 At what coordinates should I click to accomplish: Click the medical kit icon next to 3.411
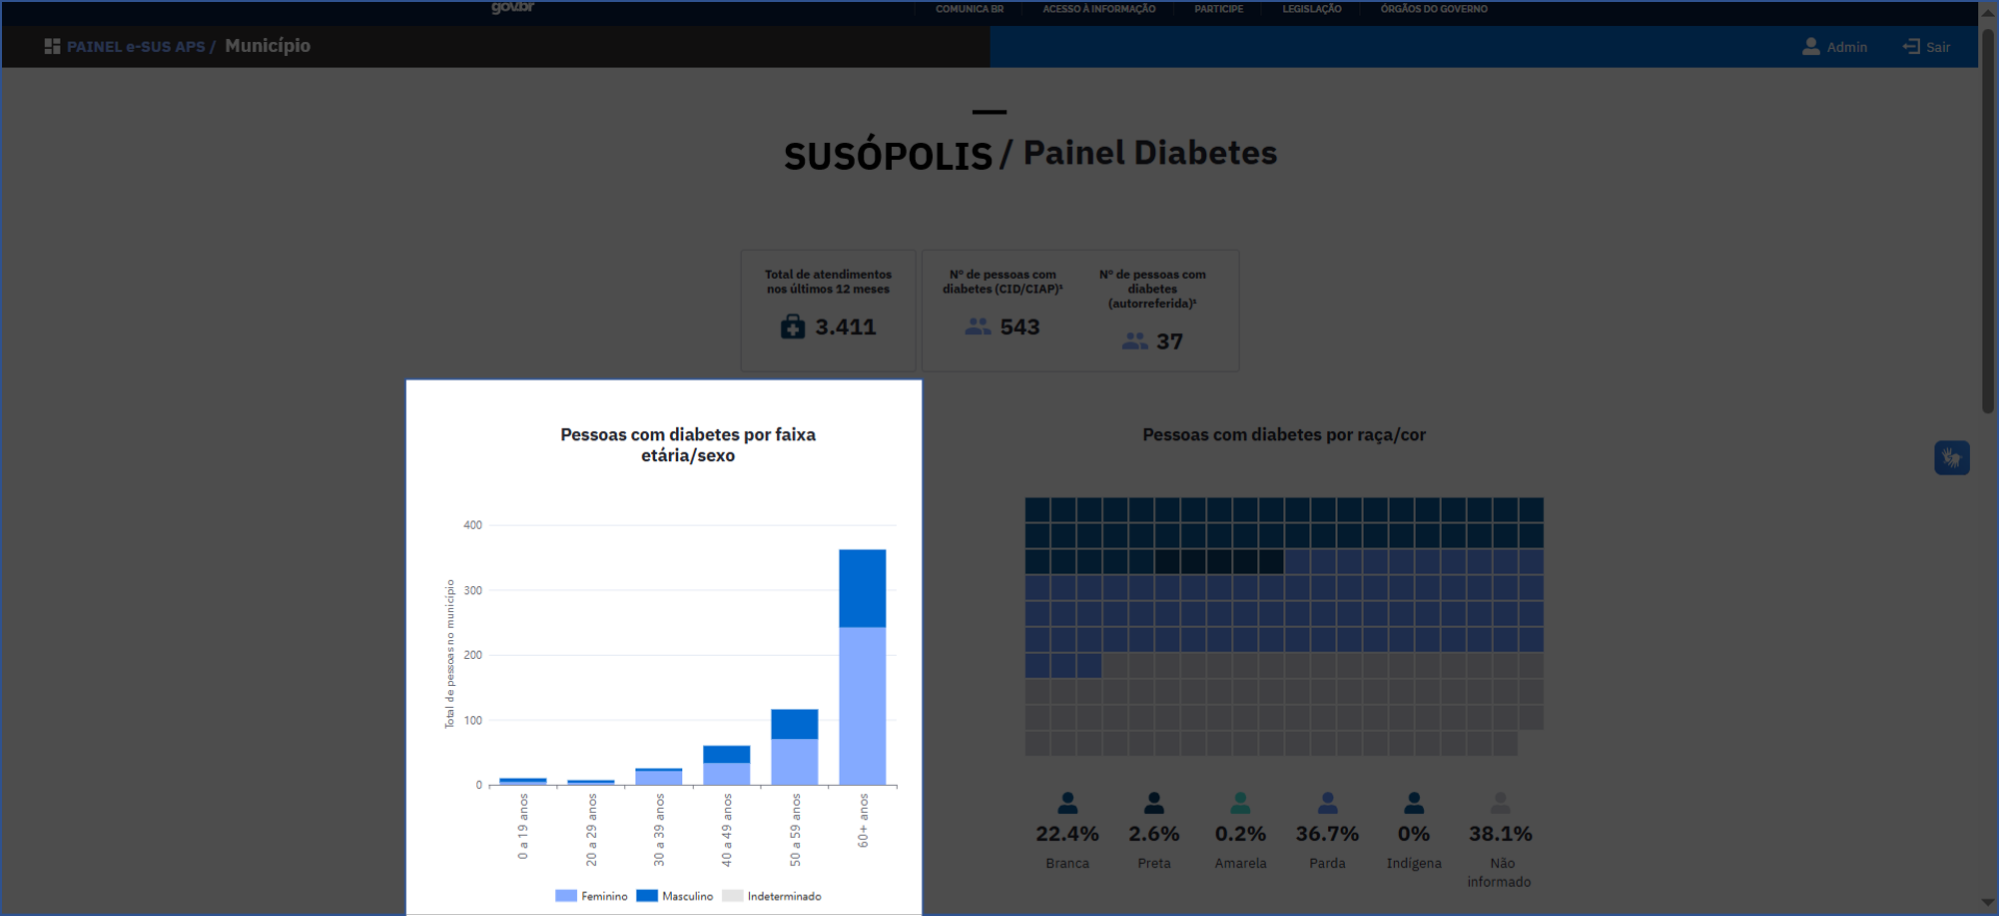(x=792, y=327)
